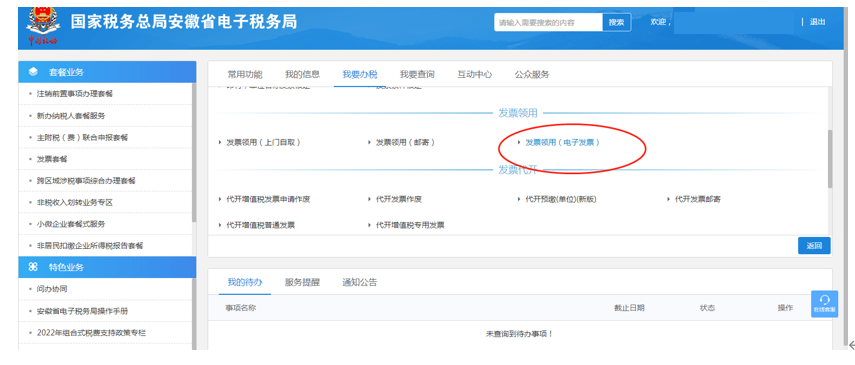
Task: Open 问办协同 in sidebar
Action: 52,289
